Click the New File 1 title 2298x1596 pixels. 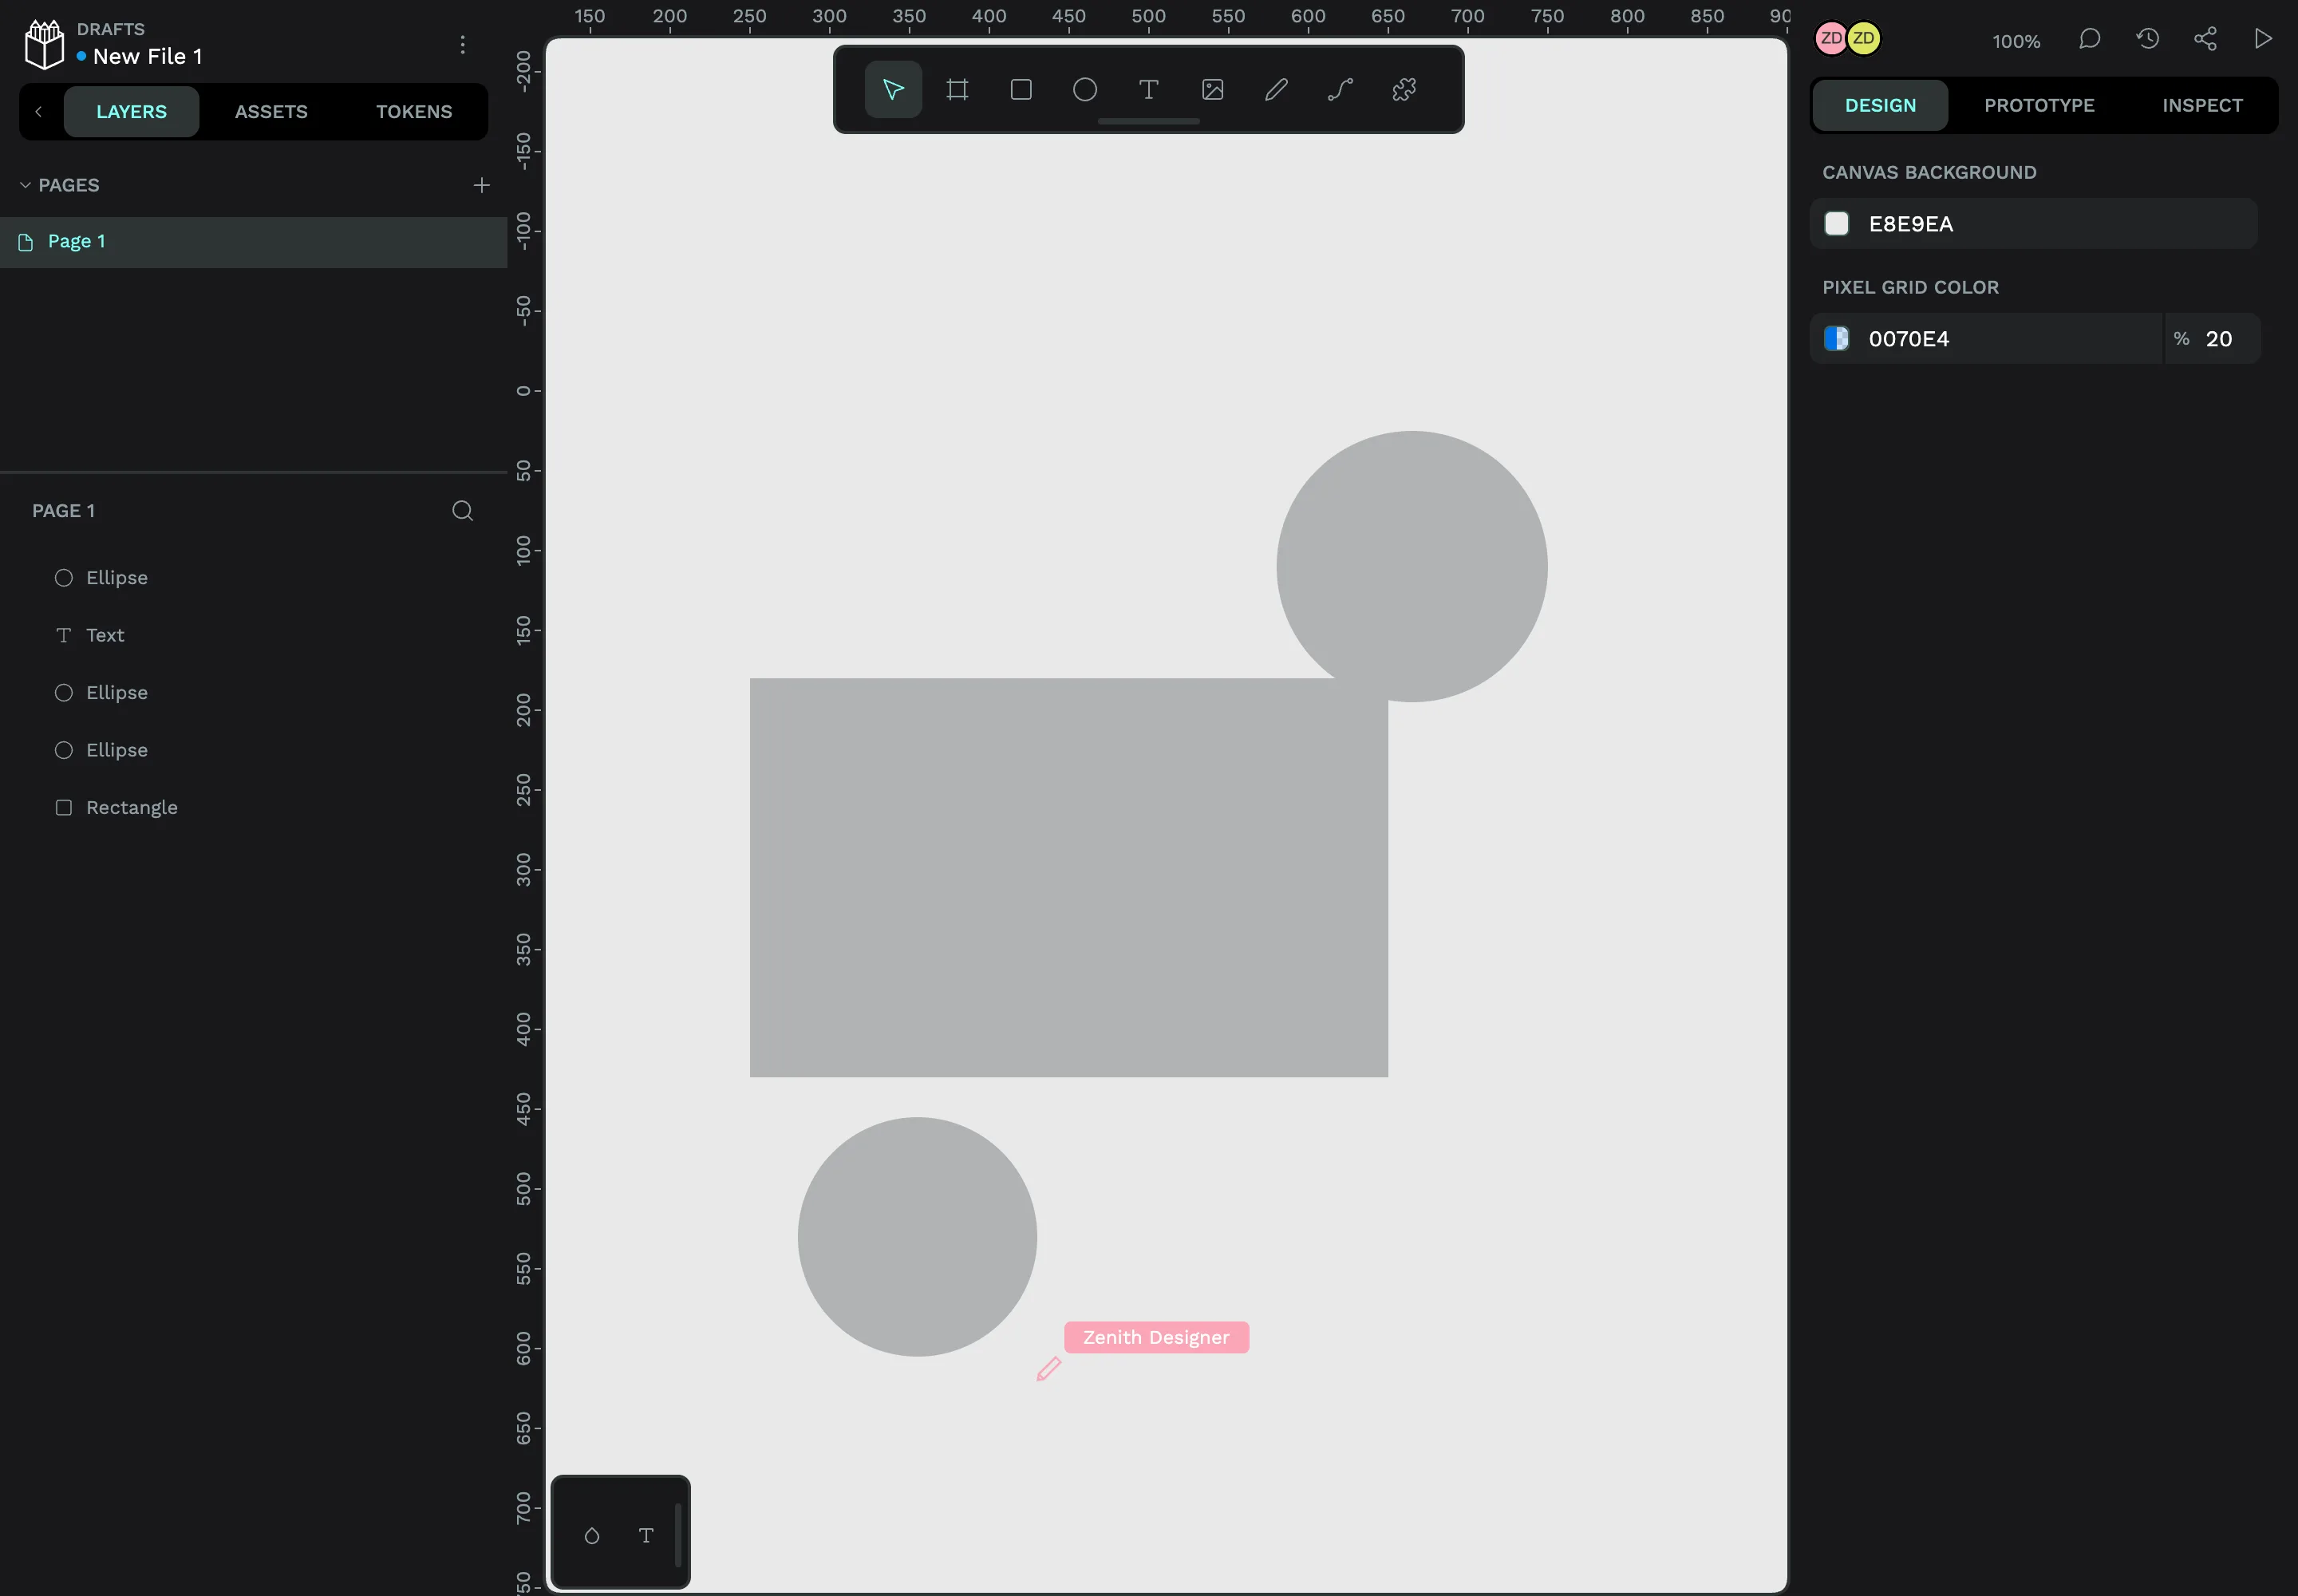tap(148, 57)
